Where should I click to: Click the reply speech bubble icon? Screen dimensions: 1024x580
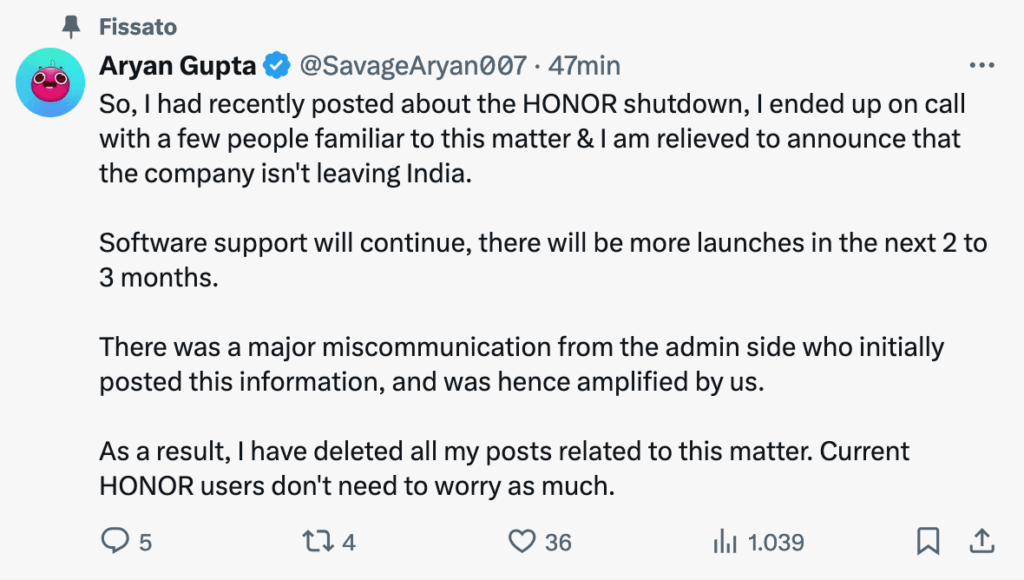[x=114, y=542]
